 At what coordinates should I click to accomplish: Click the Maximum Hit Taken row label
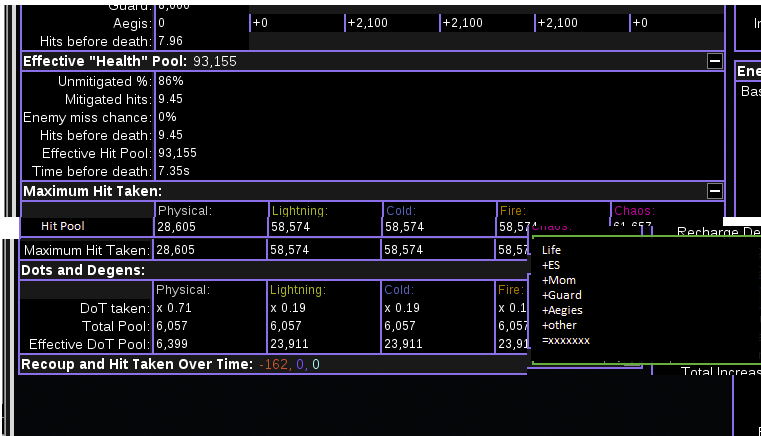click(87, 251)
